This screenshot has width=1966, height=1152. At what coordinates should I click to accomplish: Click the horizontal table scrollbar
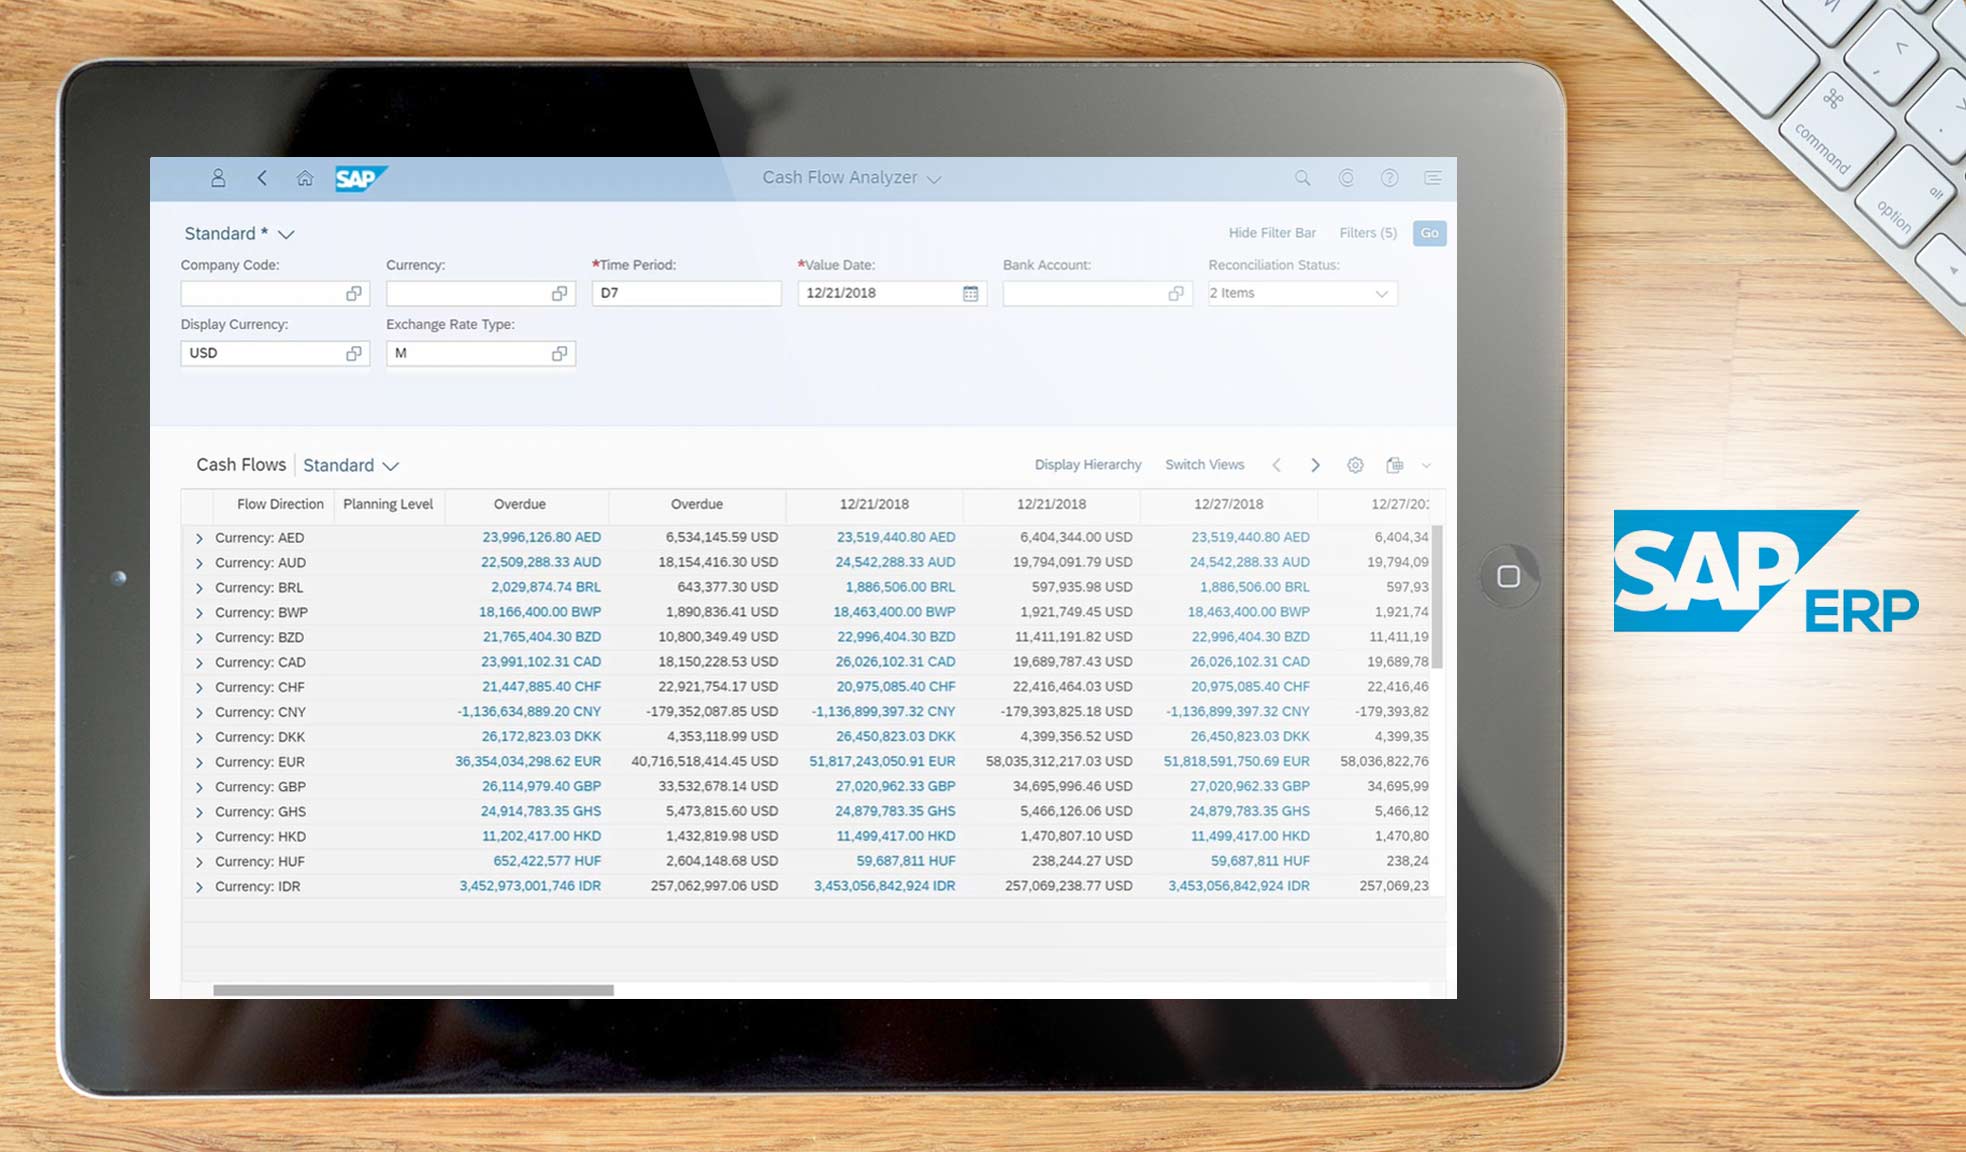(x=413, y=990)
